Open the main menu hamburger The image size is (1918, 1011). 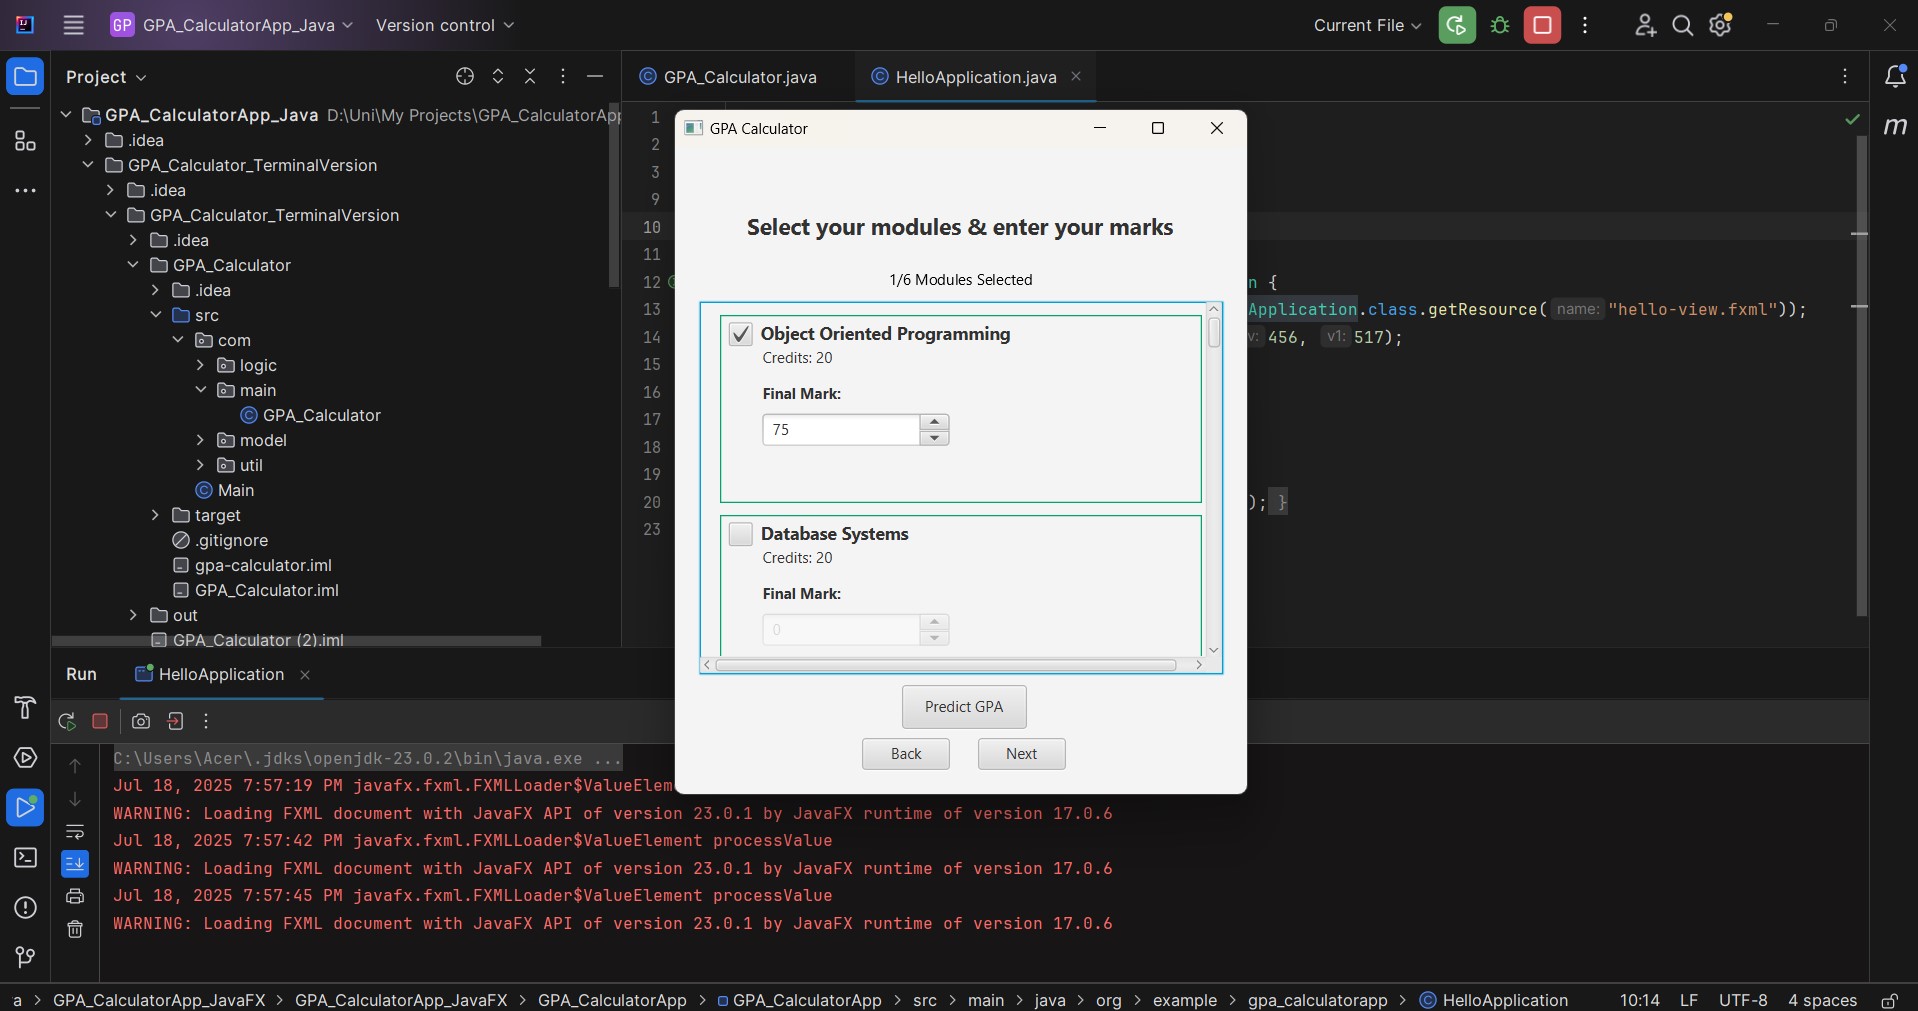[73, 25]
